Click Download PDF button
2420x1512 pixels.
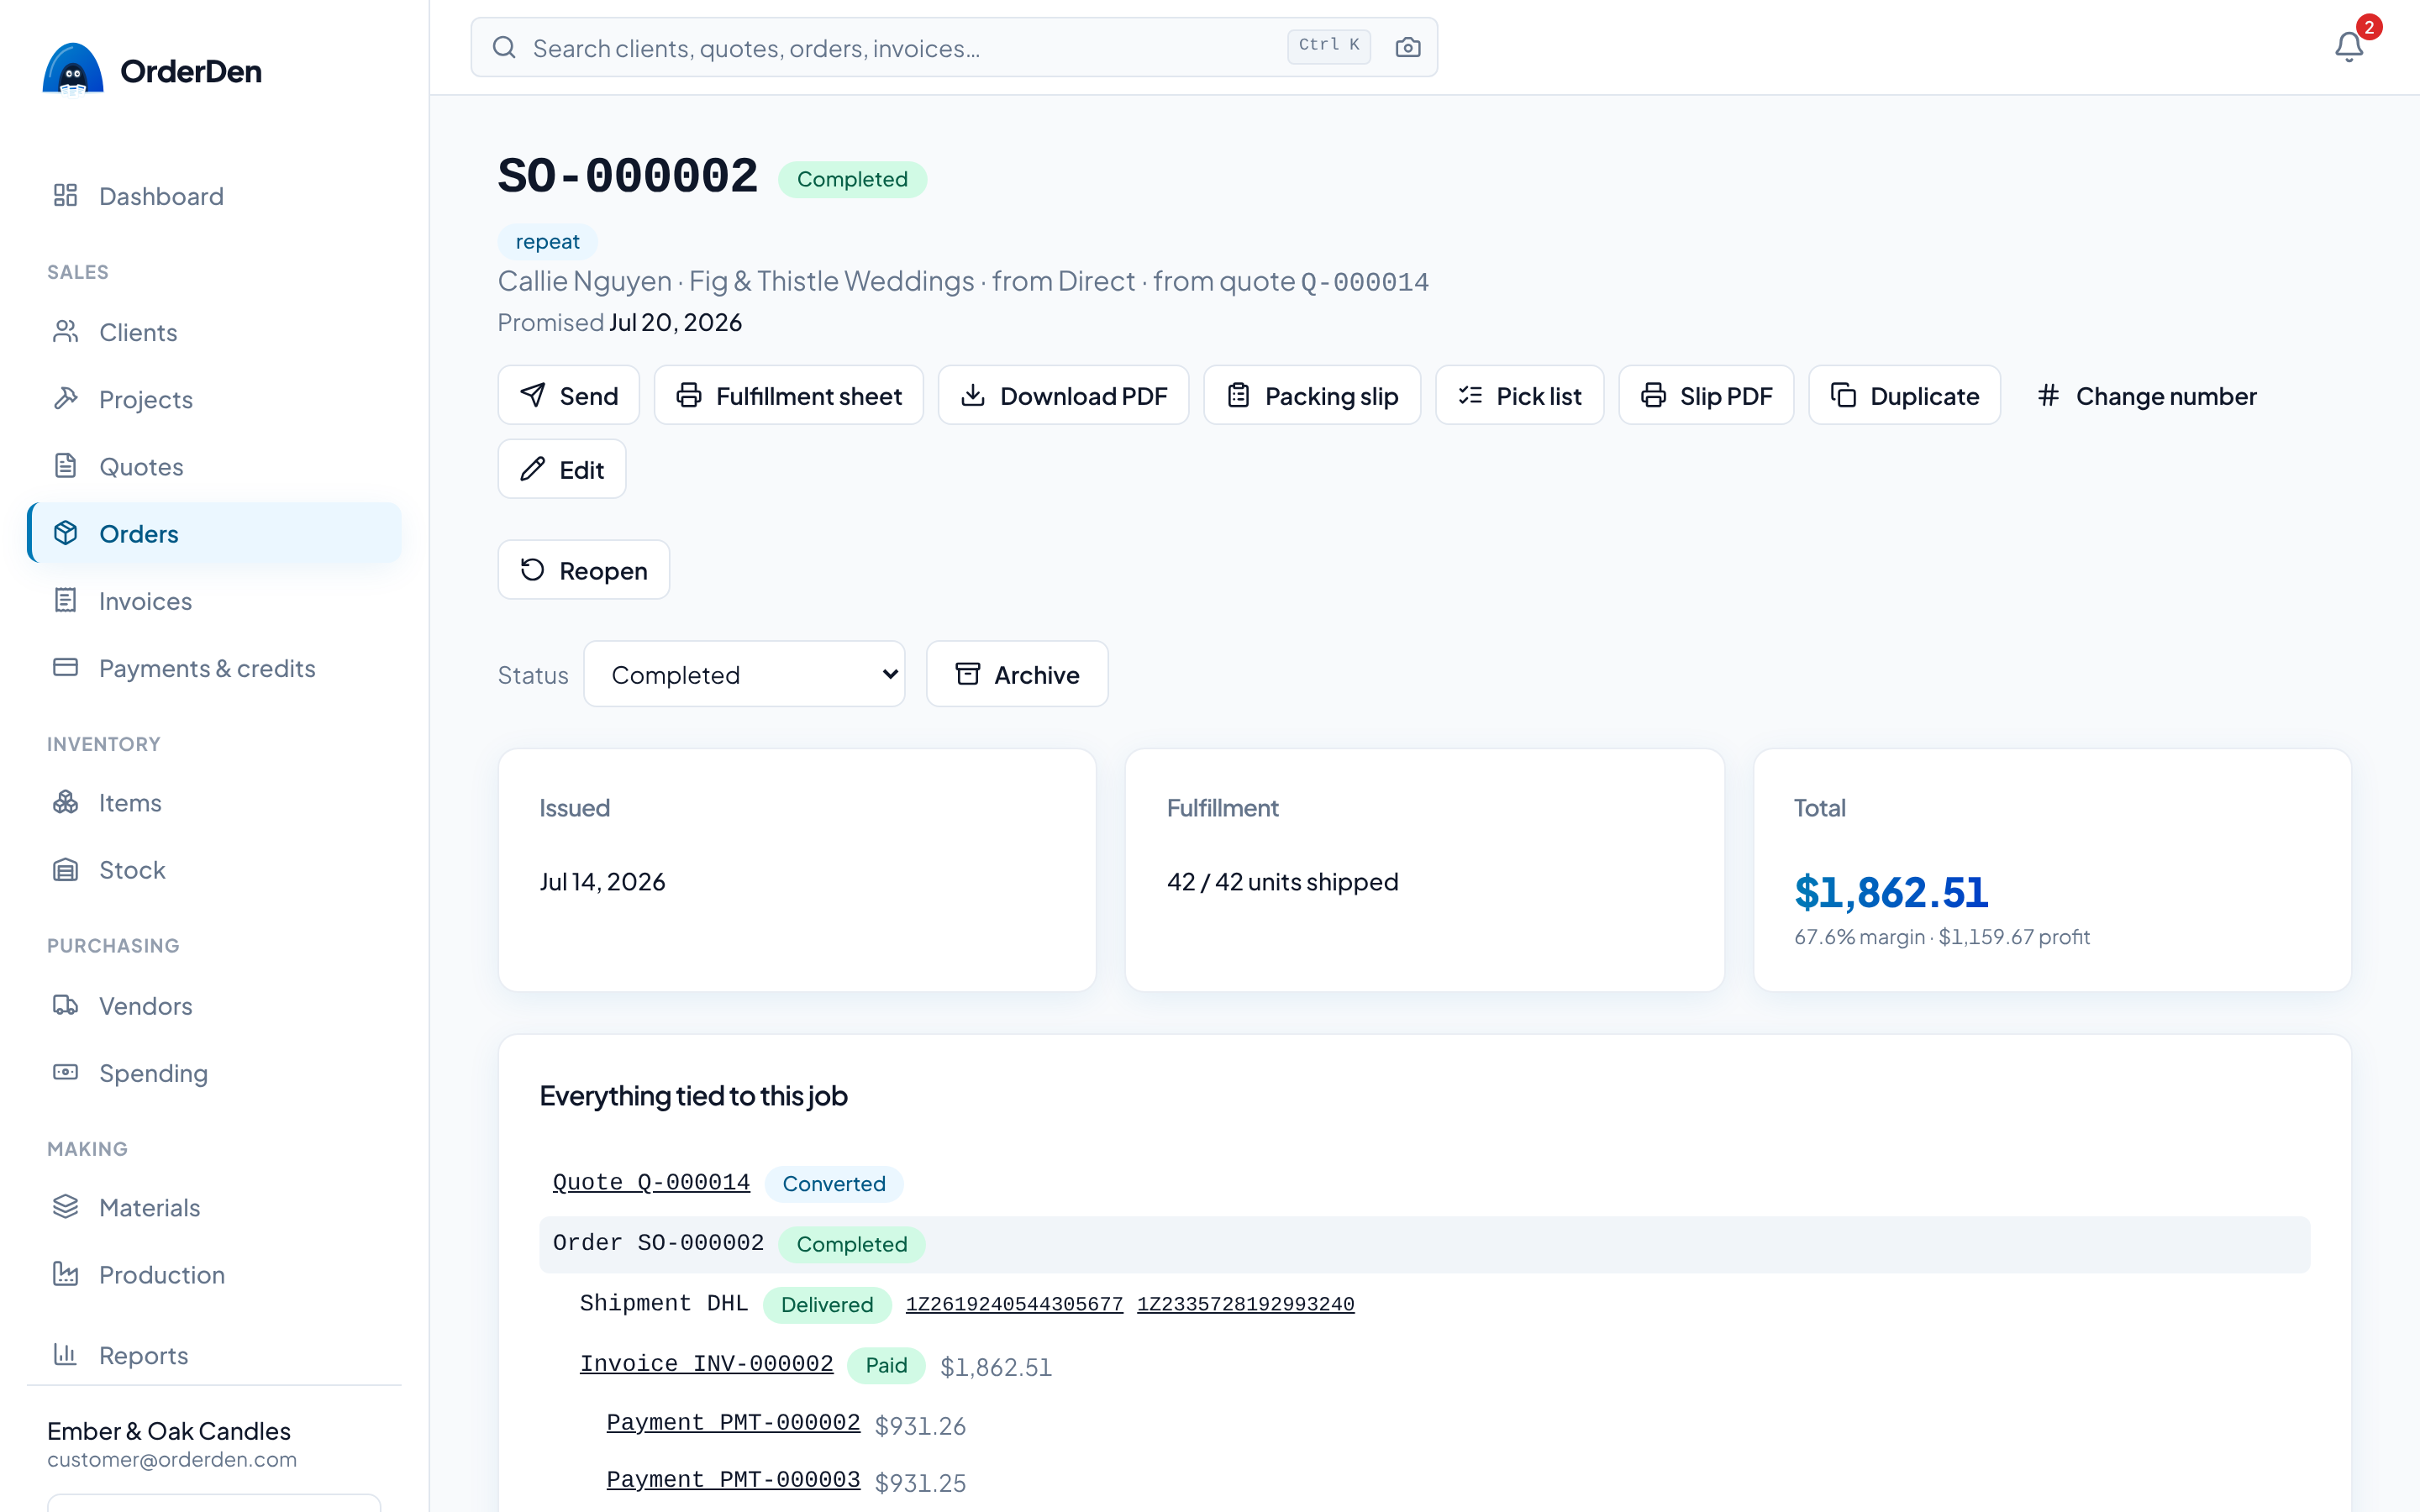(1063, 395)
